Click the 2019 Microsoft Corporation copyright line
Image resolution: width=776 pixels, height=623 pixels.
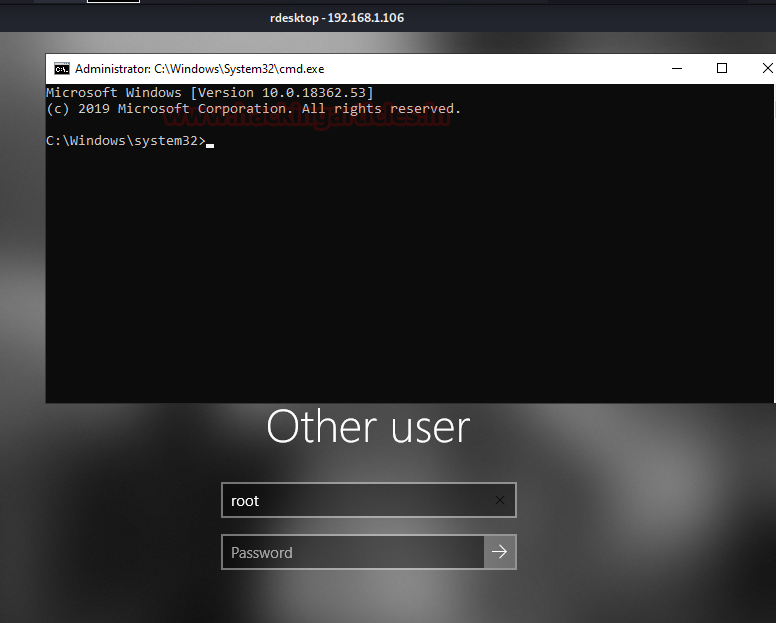click(253, 108)
